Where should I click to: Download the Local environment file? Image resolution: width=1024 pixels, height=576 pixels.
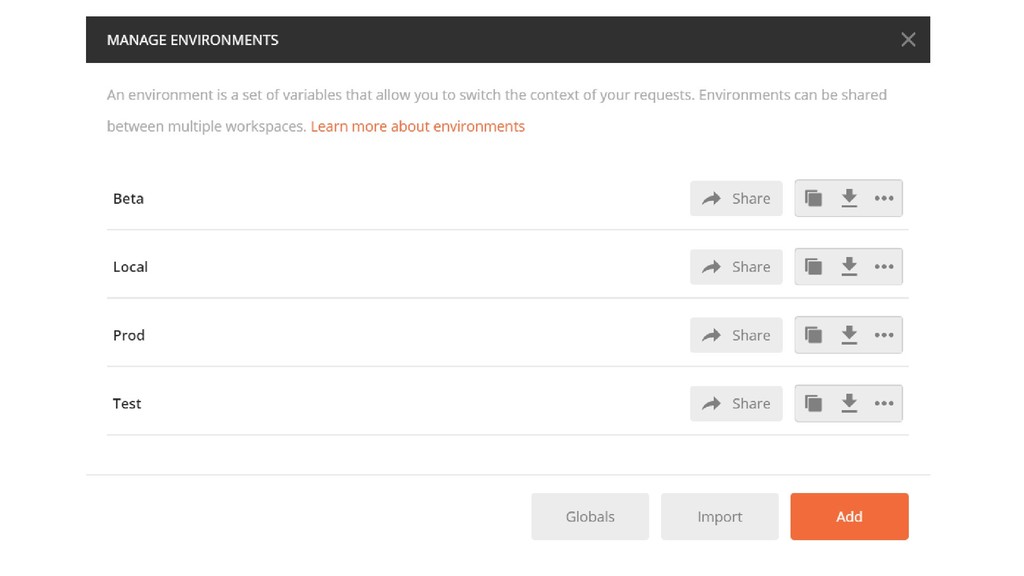[x=849, y=266]
